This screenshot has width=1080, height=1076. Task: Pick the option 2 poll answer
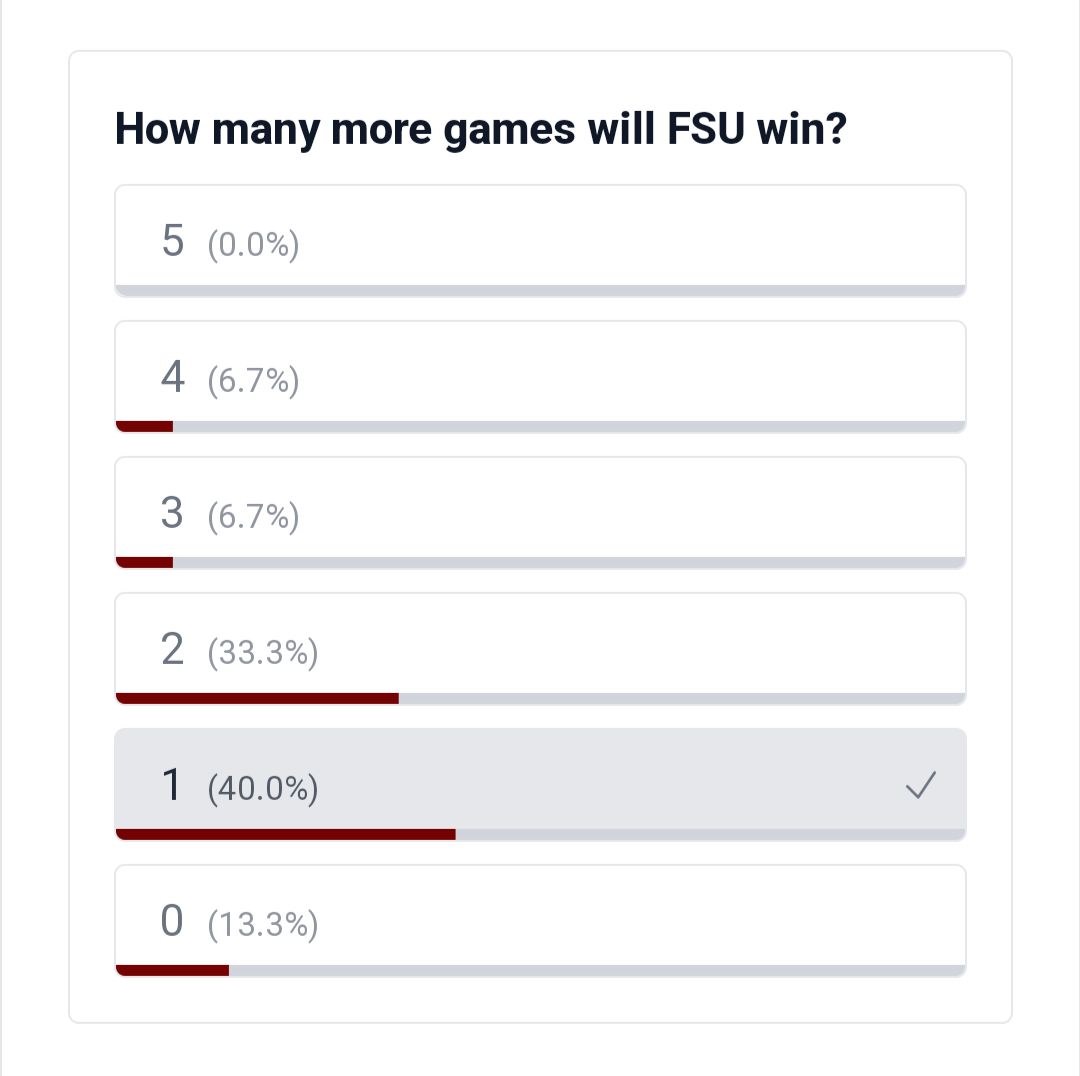(541, 648)
